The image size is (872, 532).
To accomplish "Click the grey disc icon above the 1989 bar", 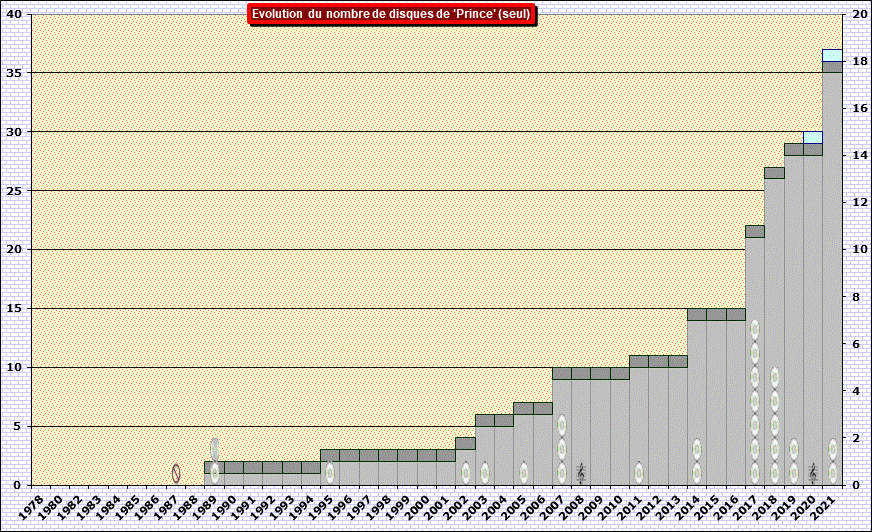I will 214,449.
